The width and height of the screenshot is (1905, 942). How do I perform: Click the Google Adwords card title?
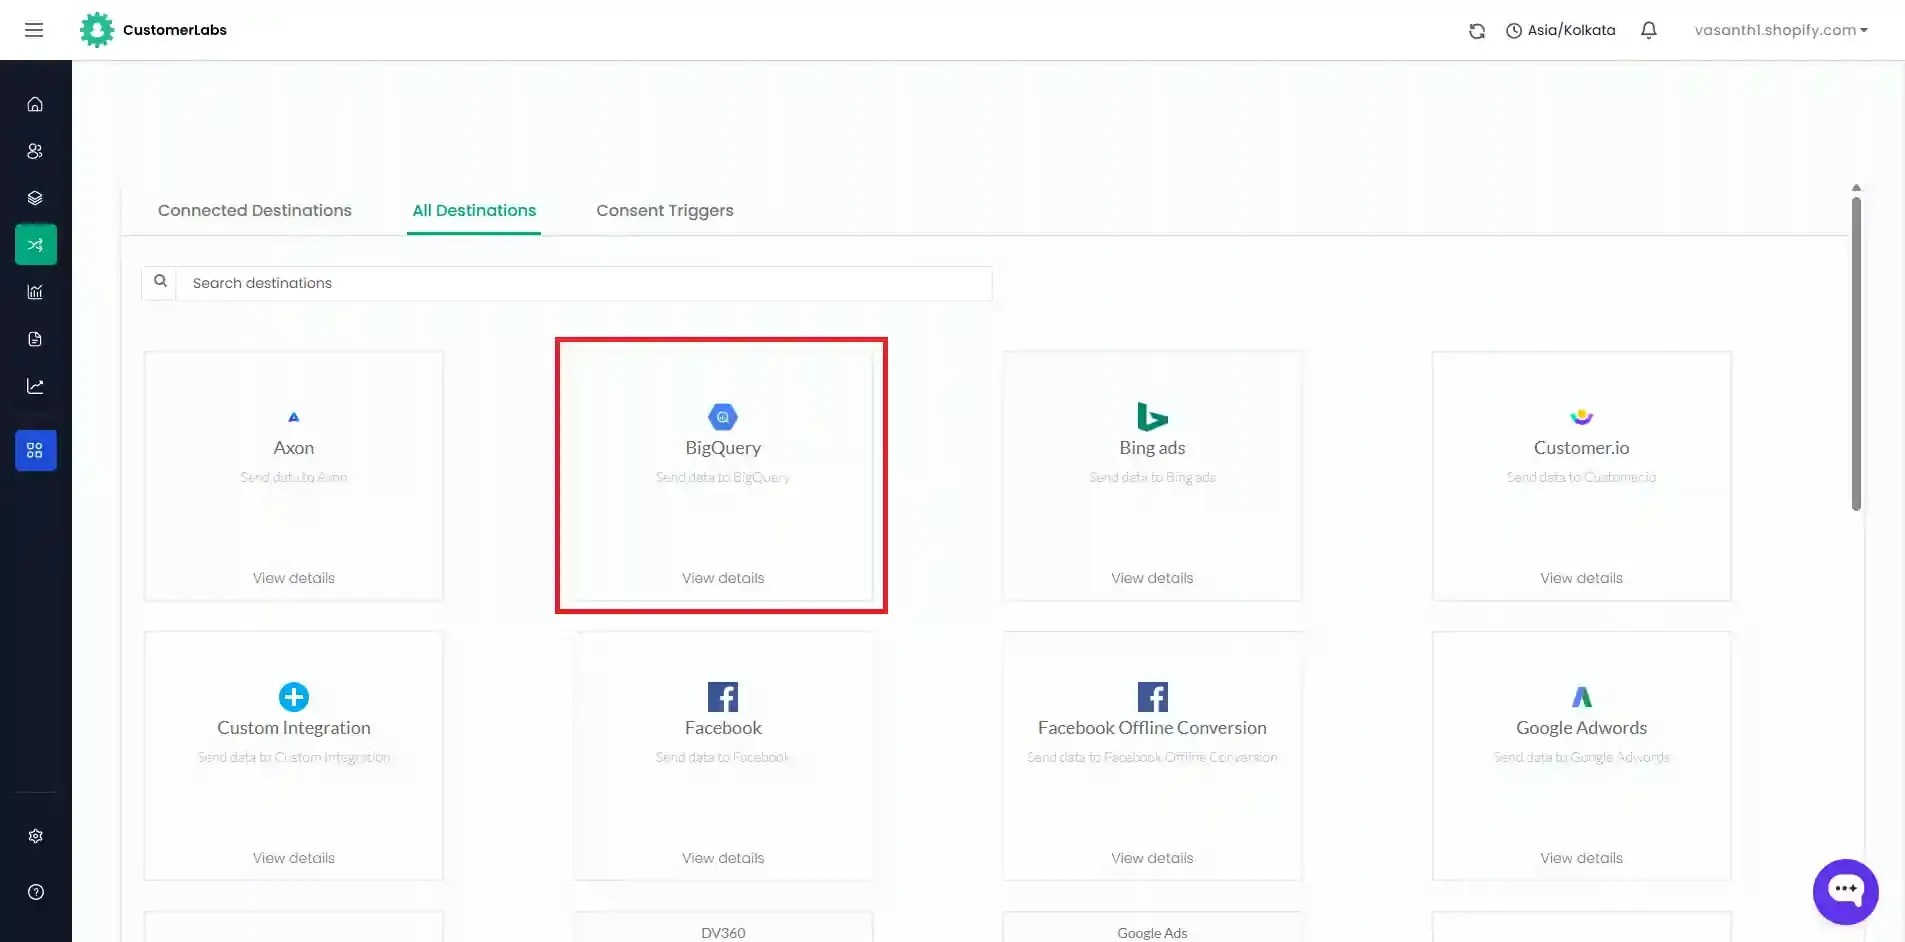tap(1582, 728)
